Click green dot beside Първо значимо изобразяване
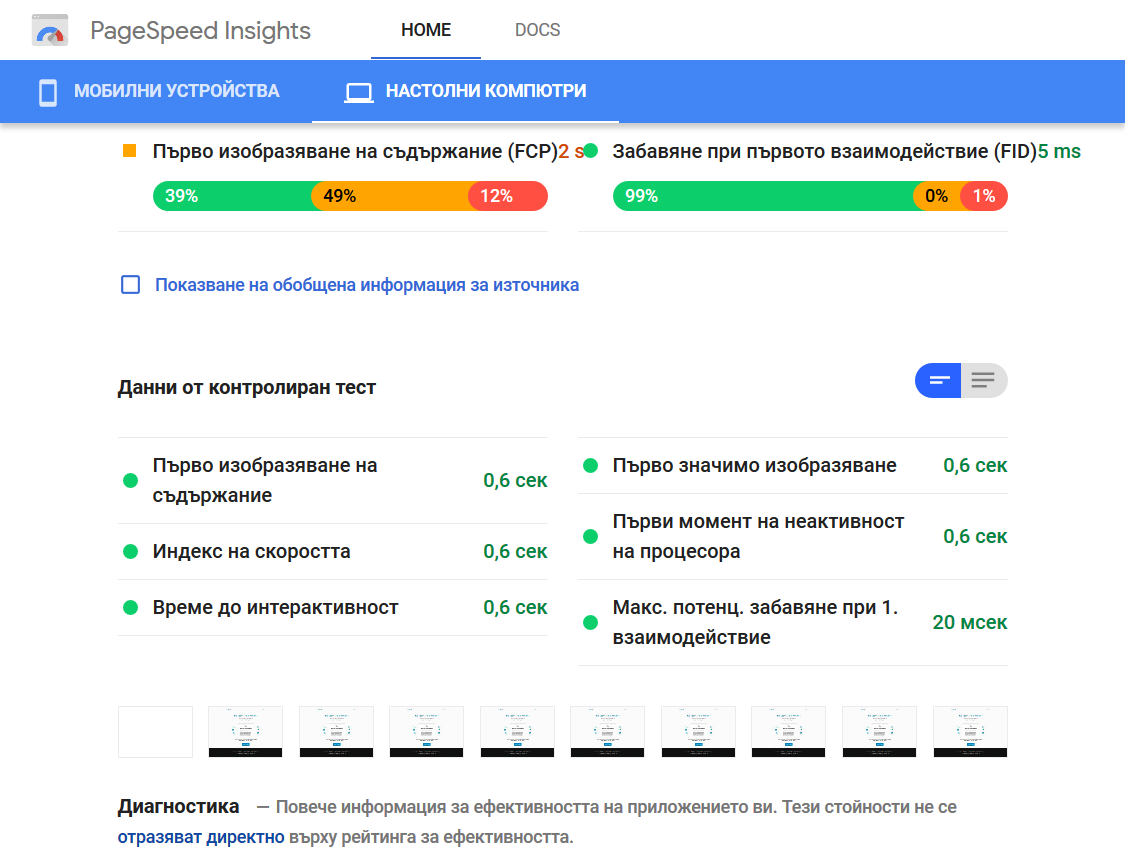The image size is (1125, 860). point(590,466)
